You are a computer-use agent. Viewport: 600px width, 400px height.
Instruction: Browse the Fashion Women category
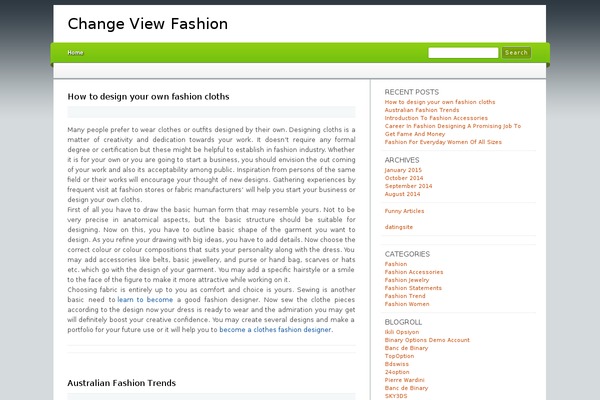tap(407, 304)
